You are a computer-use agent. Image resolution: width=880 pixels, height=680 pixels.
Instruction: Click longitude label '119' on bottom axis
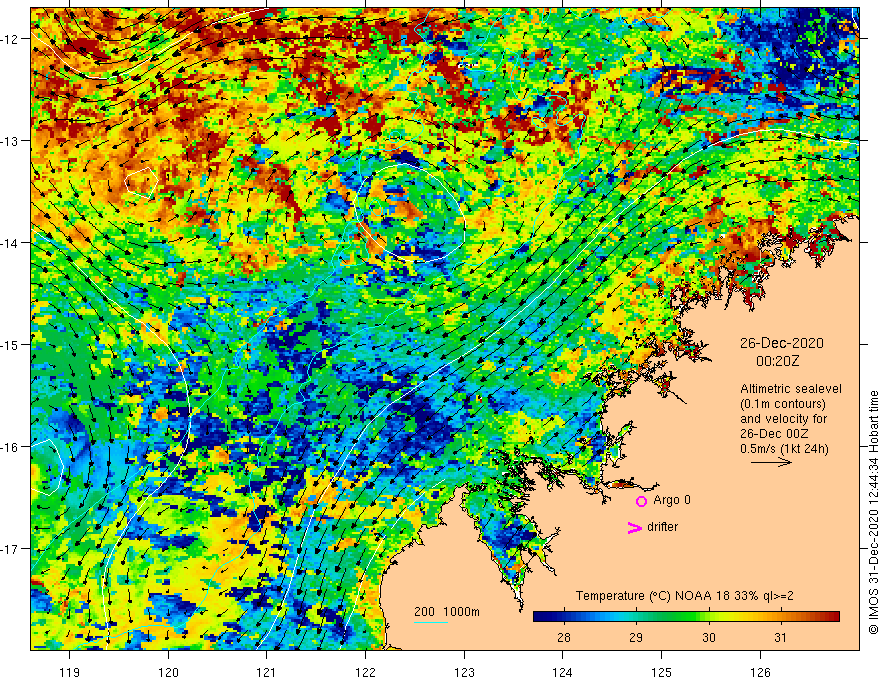[70, 672]
